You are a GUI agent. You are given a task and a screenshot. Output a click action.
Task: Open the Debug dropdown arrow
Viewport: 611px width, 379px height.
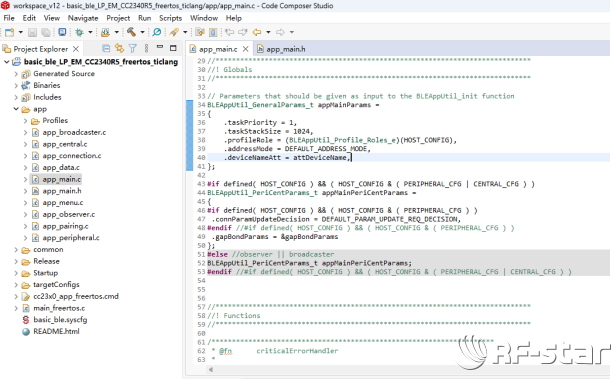point(90,32)
